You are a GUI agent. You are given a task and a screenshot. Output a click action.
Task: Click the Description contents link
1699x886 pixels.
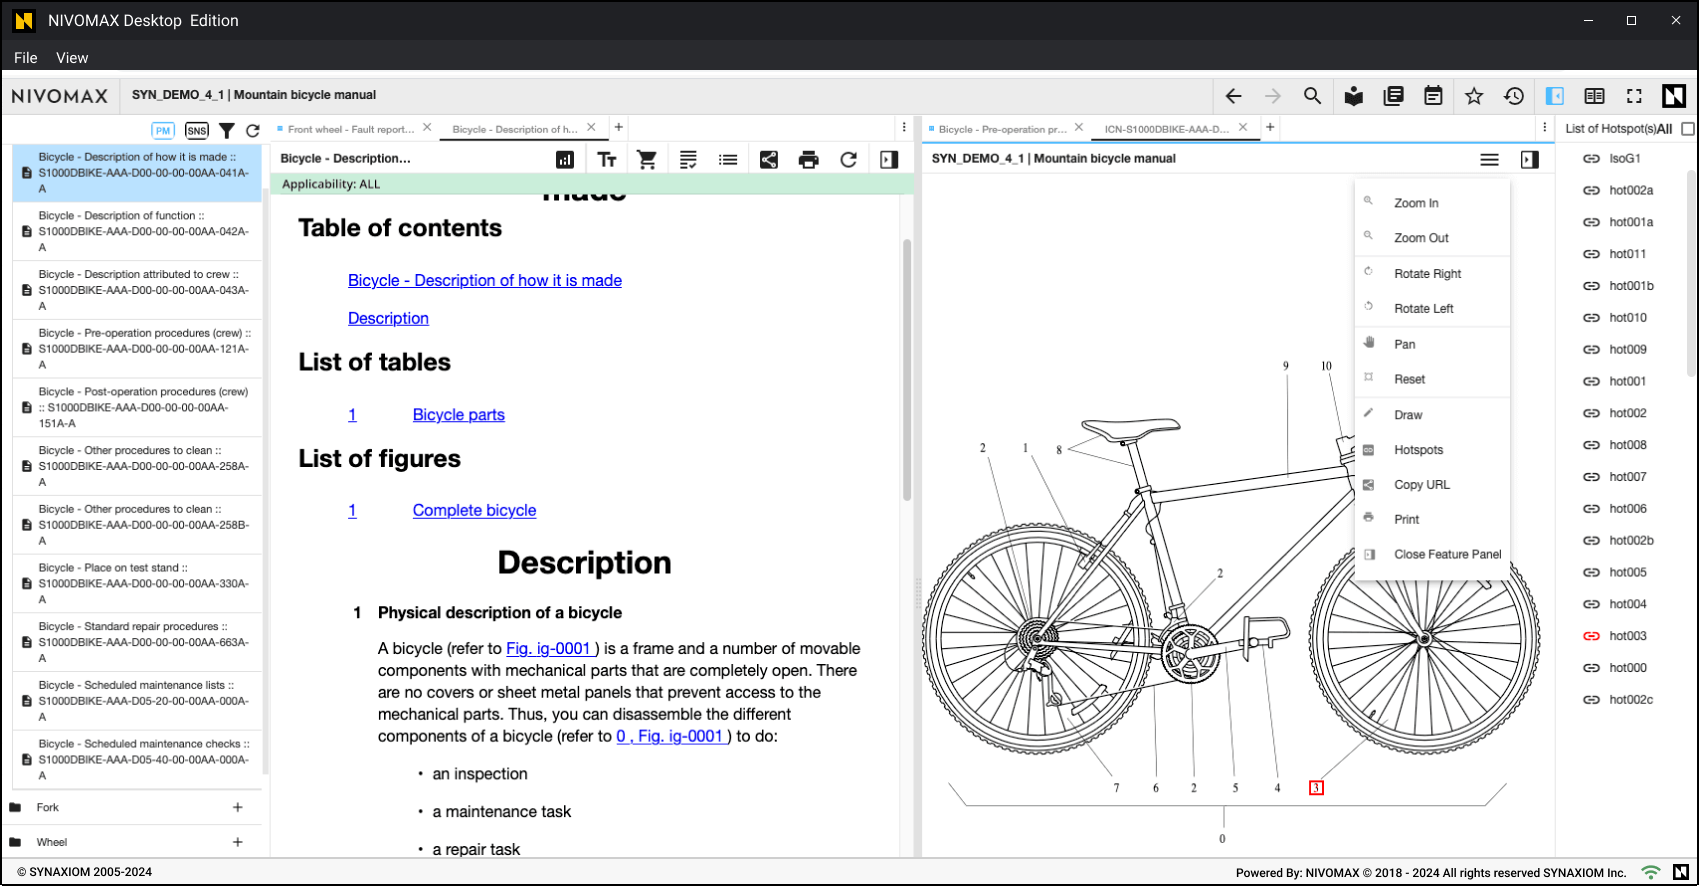[x=388, y=319]
